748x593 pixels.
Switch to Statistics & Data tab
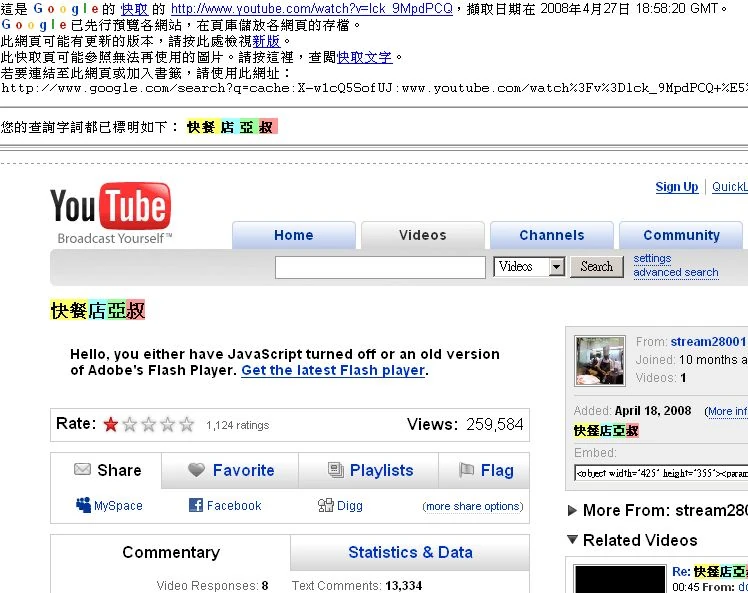[x=410, y=552]
